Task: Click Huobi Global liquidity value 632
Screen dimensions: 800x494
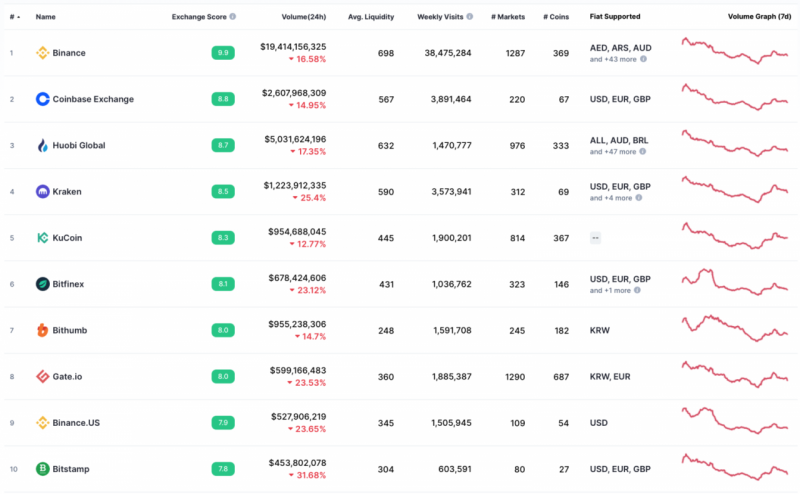Action: point(386,145)
